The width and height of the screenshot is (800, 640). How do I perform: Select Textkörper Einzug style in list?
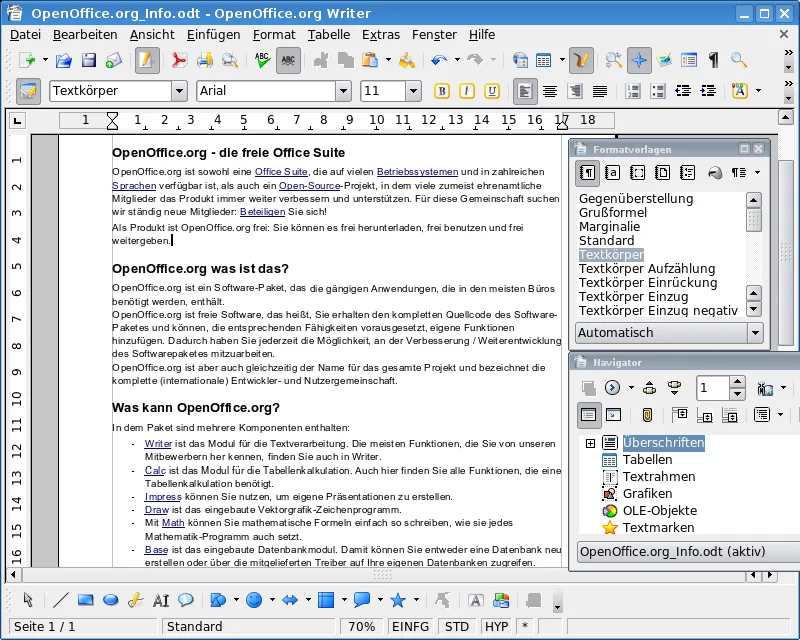(x=633, y=297)
